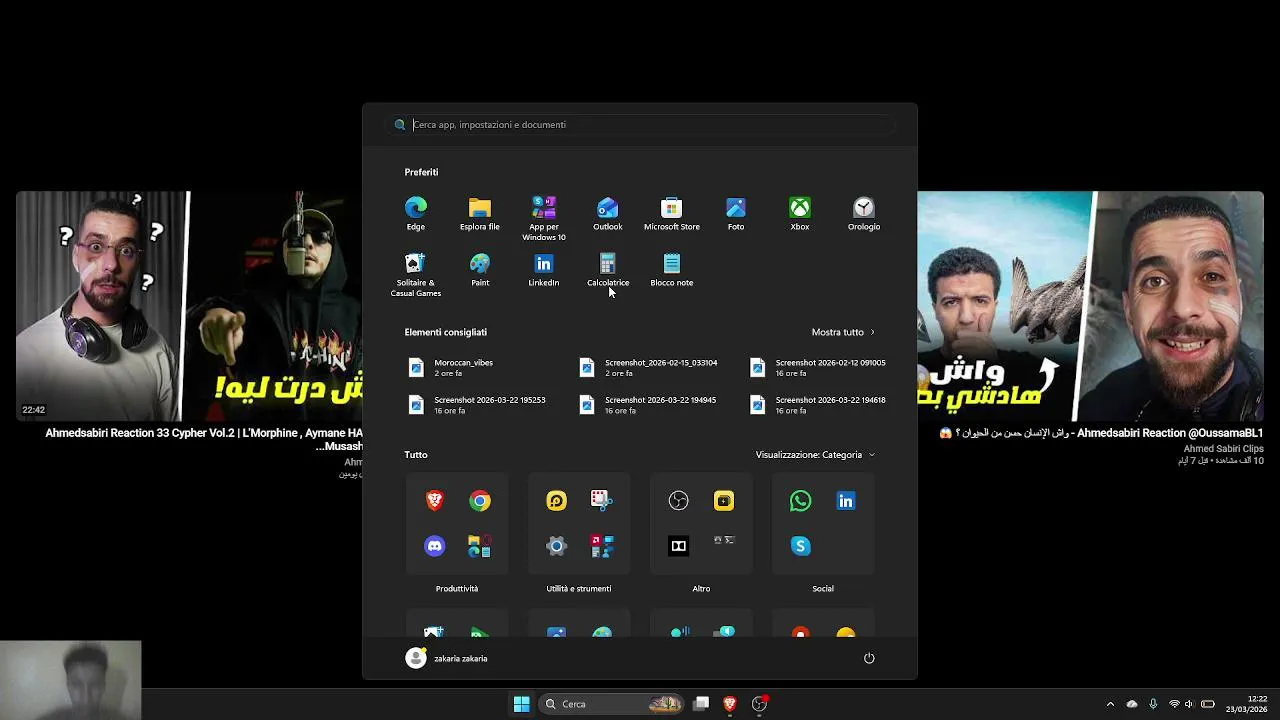The height and width of the screenshot is (720, 1280).
Task: Open 33 Cypher Vol.2 video thumbnail
Action: [x=189, y=306]
